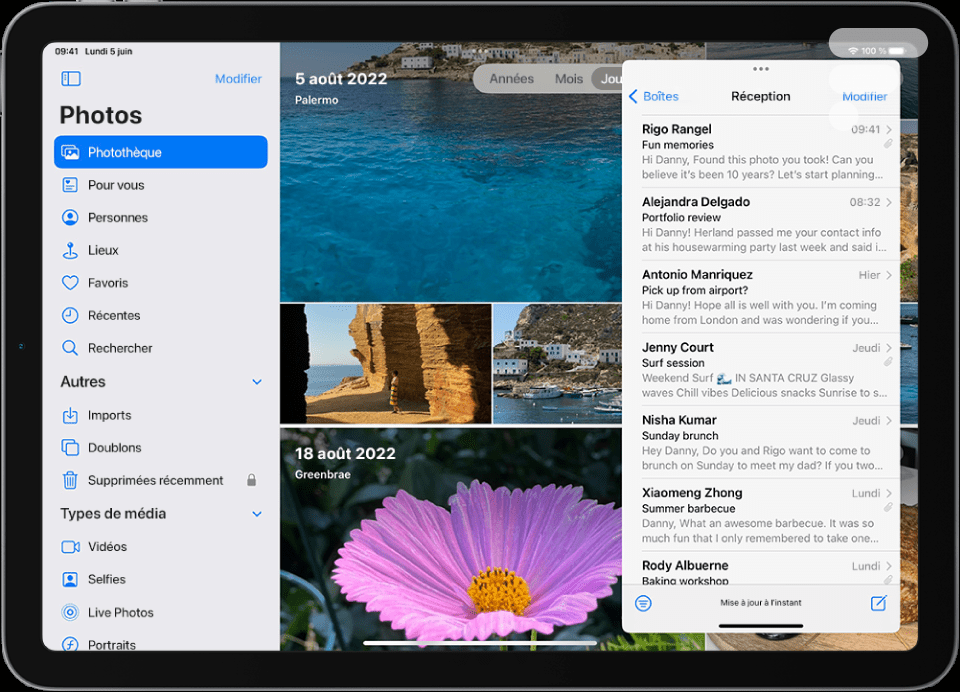Screen dimensions: 960x692
Task: Go back to Boîtes mailboxes
Action: 654,97
